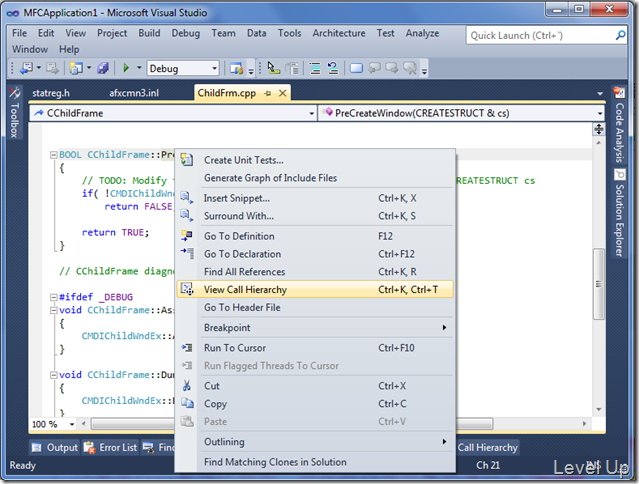Click the Previous Bookmark toolbar icon
This screenshot has height=484, width=639.
coord(374,68)
